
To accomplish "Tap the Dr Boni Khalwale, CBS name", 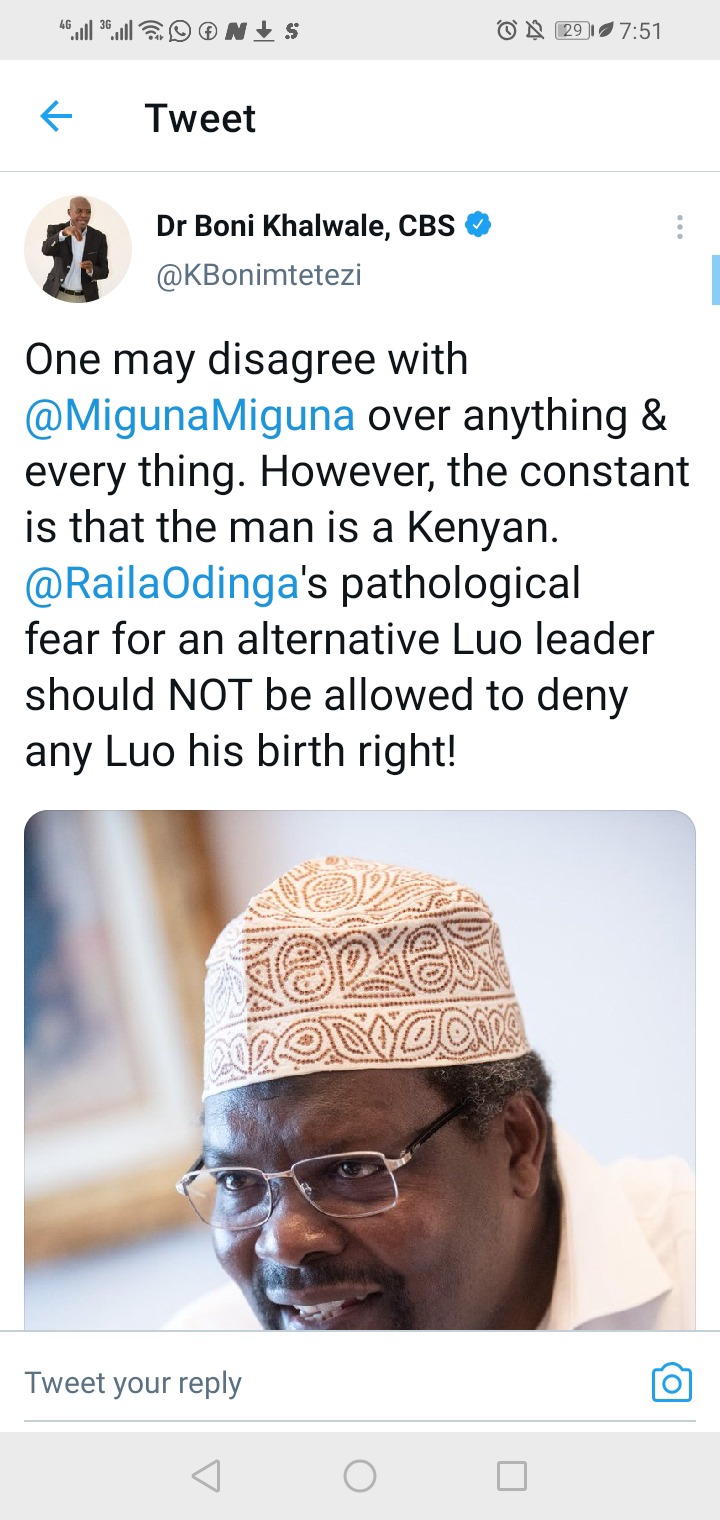I will click(306, 227).
